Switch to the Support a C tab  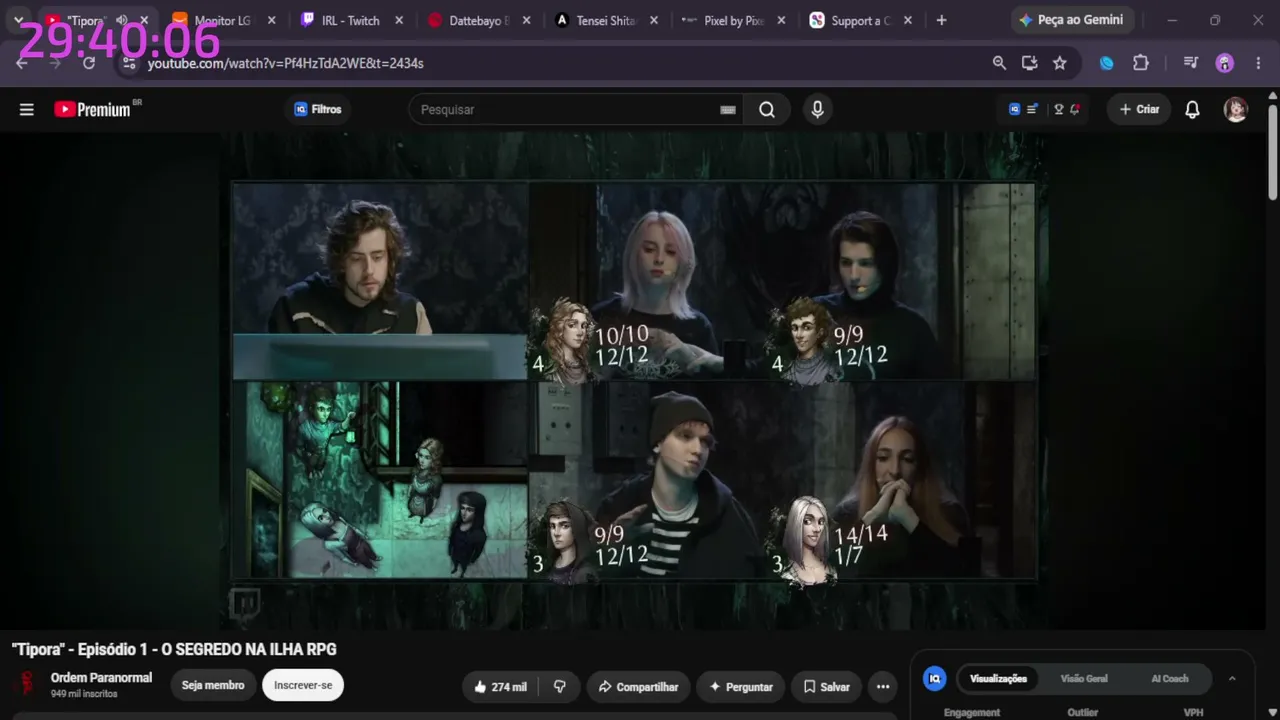(x=861, y=20)
